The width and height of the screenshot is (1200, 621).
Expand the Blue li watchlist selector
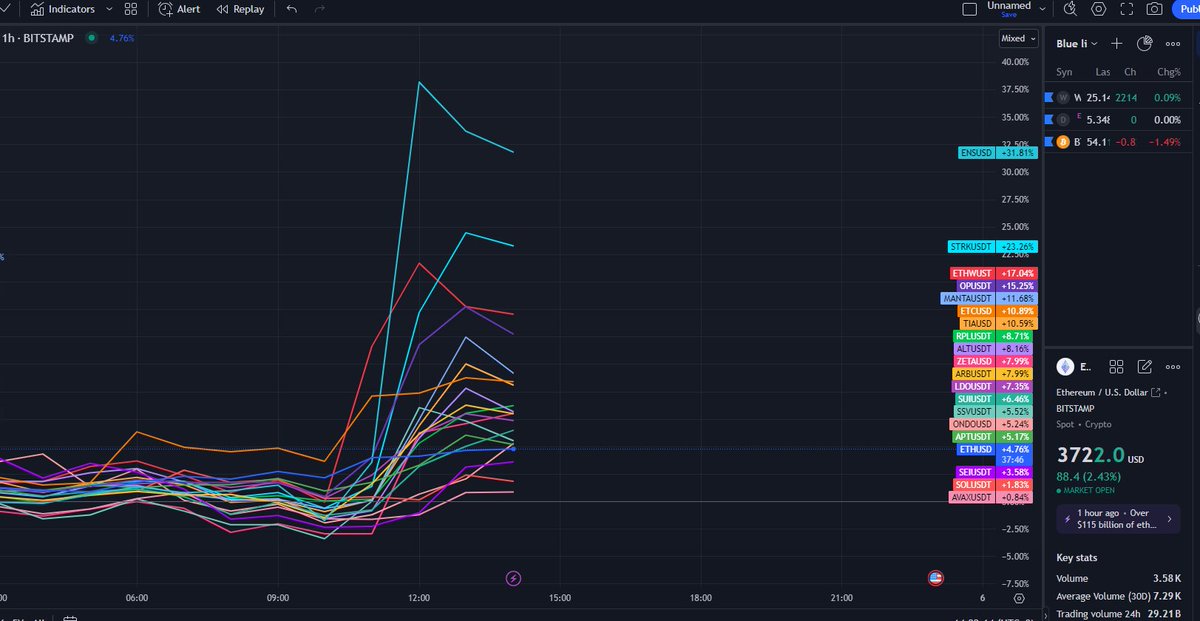tap(1077, 43)
